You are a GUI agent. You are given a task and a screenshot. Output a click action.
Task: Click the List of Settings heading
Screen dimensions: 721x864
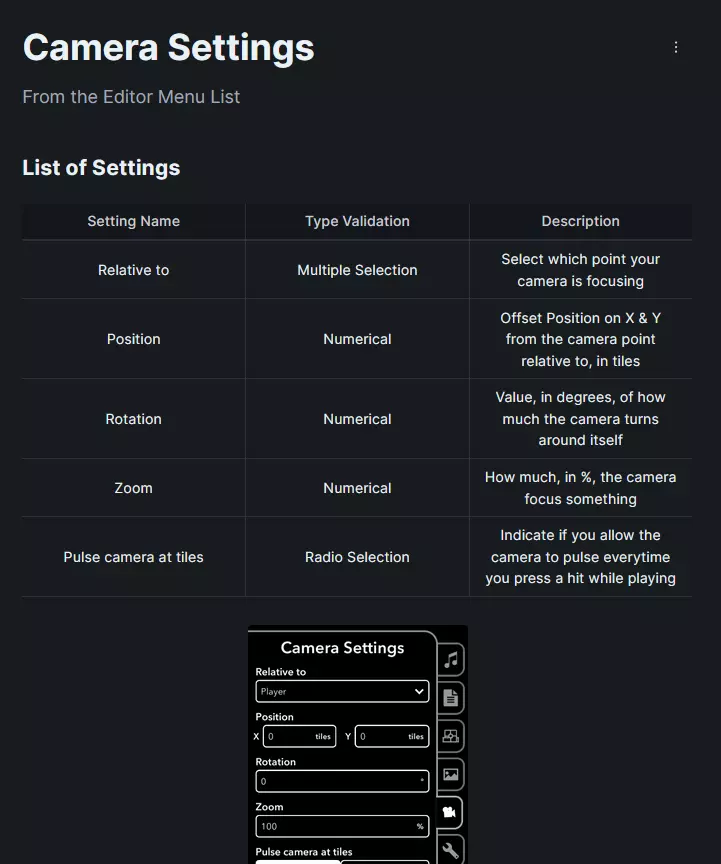tap(101, 168)
